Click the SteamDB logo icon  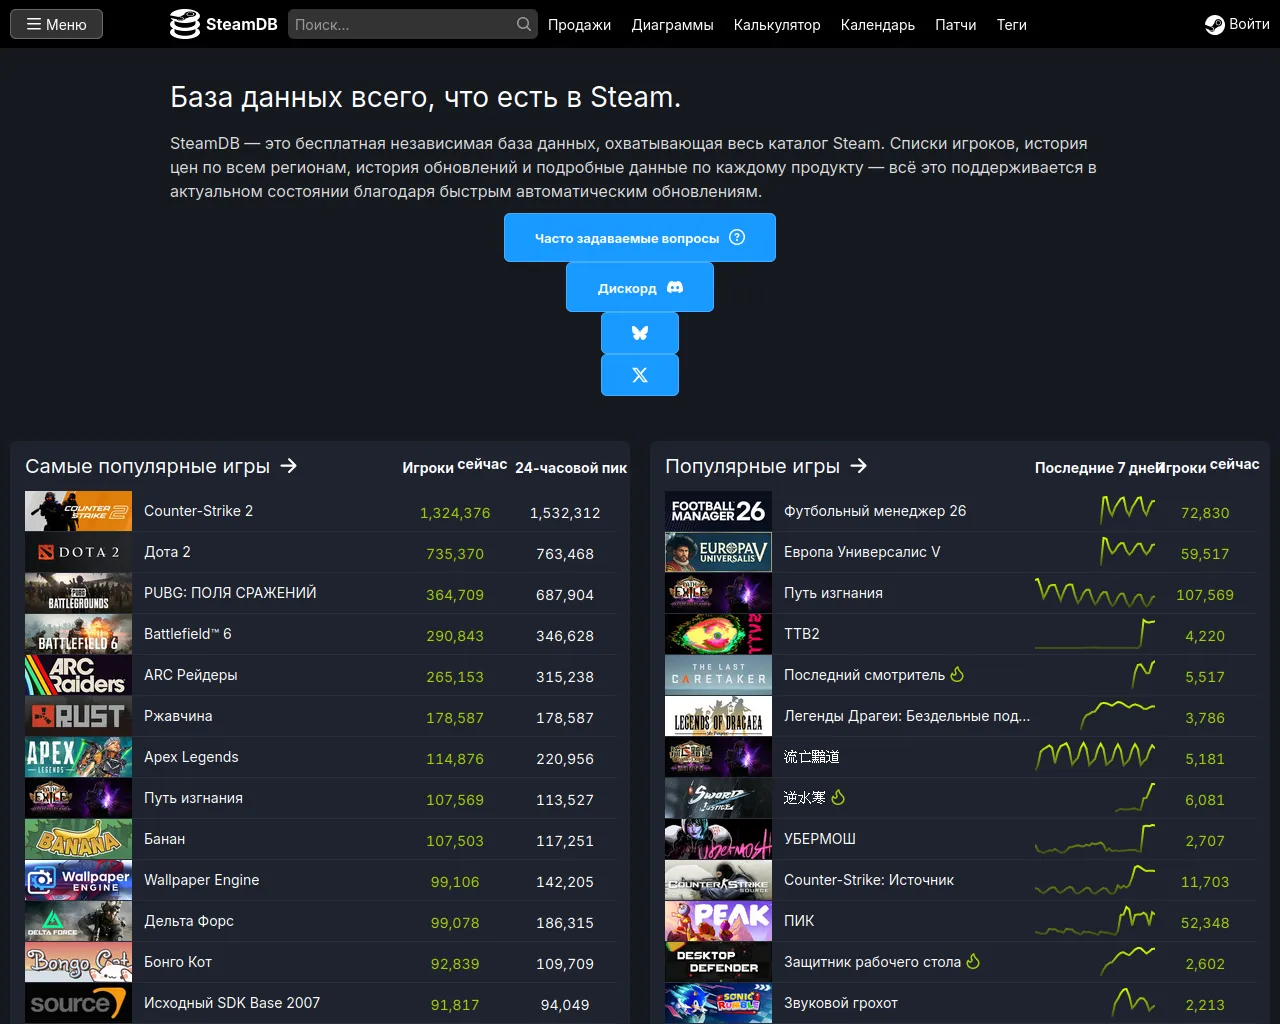[185, 24]
